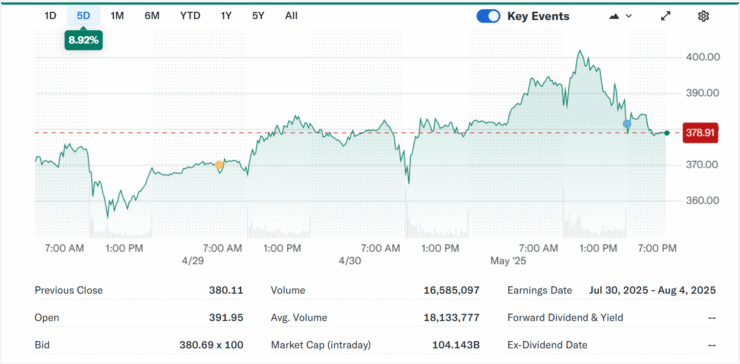Switch chart to 6M range

click(x=152, y=16)
